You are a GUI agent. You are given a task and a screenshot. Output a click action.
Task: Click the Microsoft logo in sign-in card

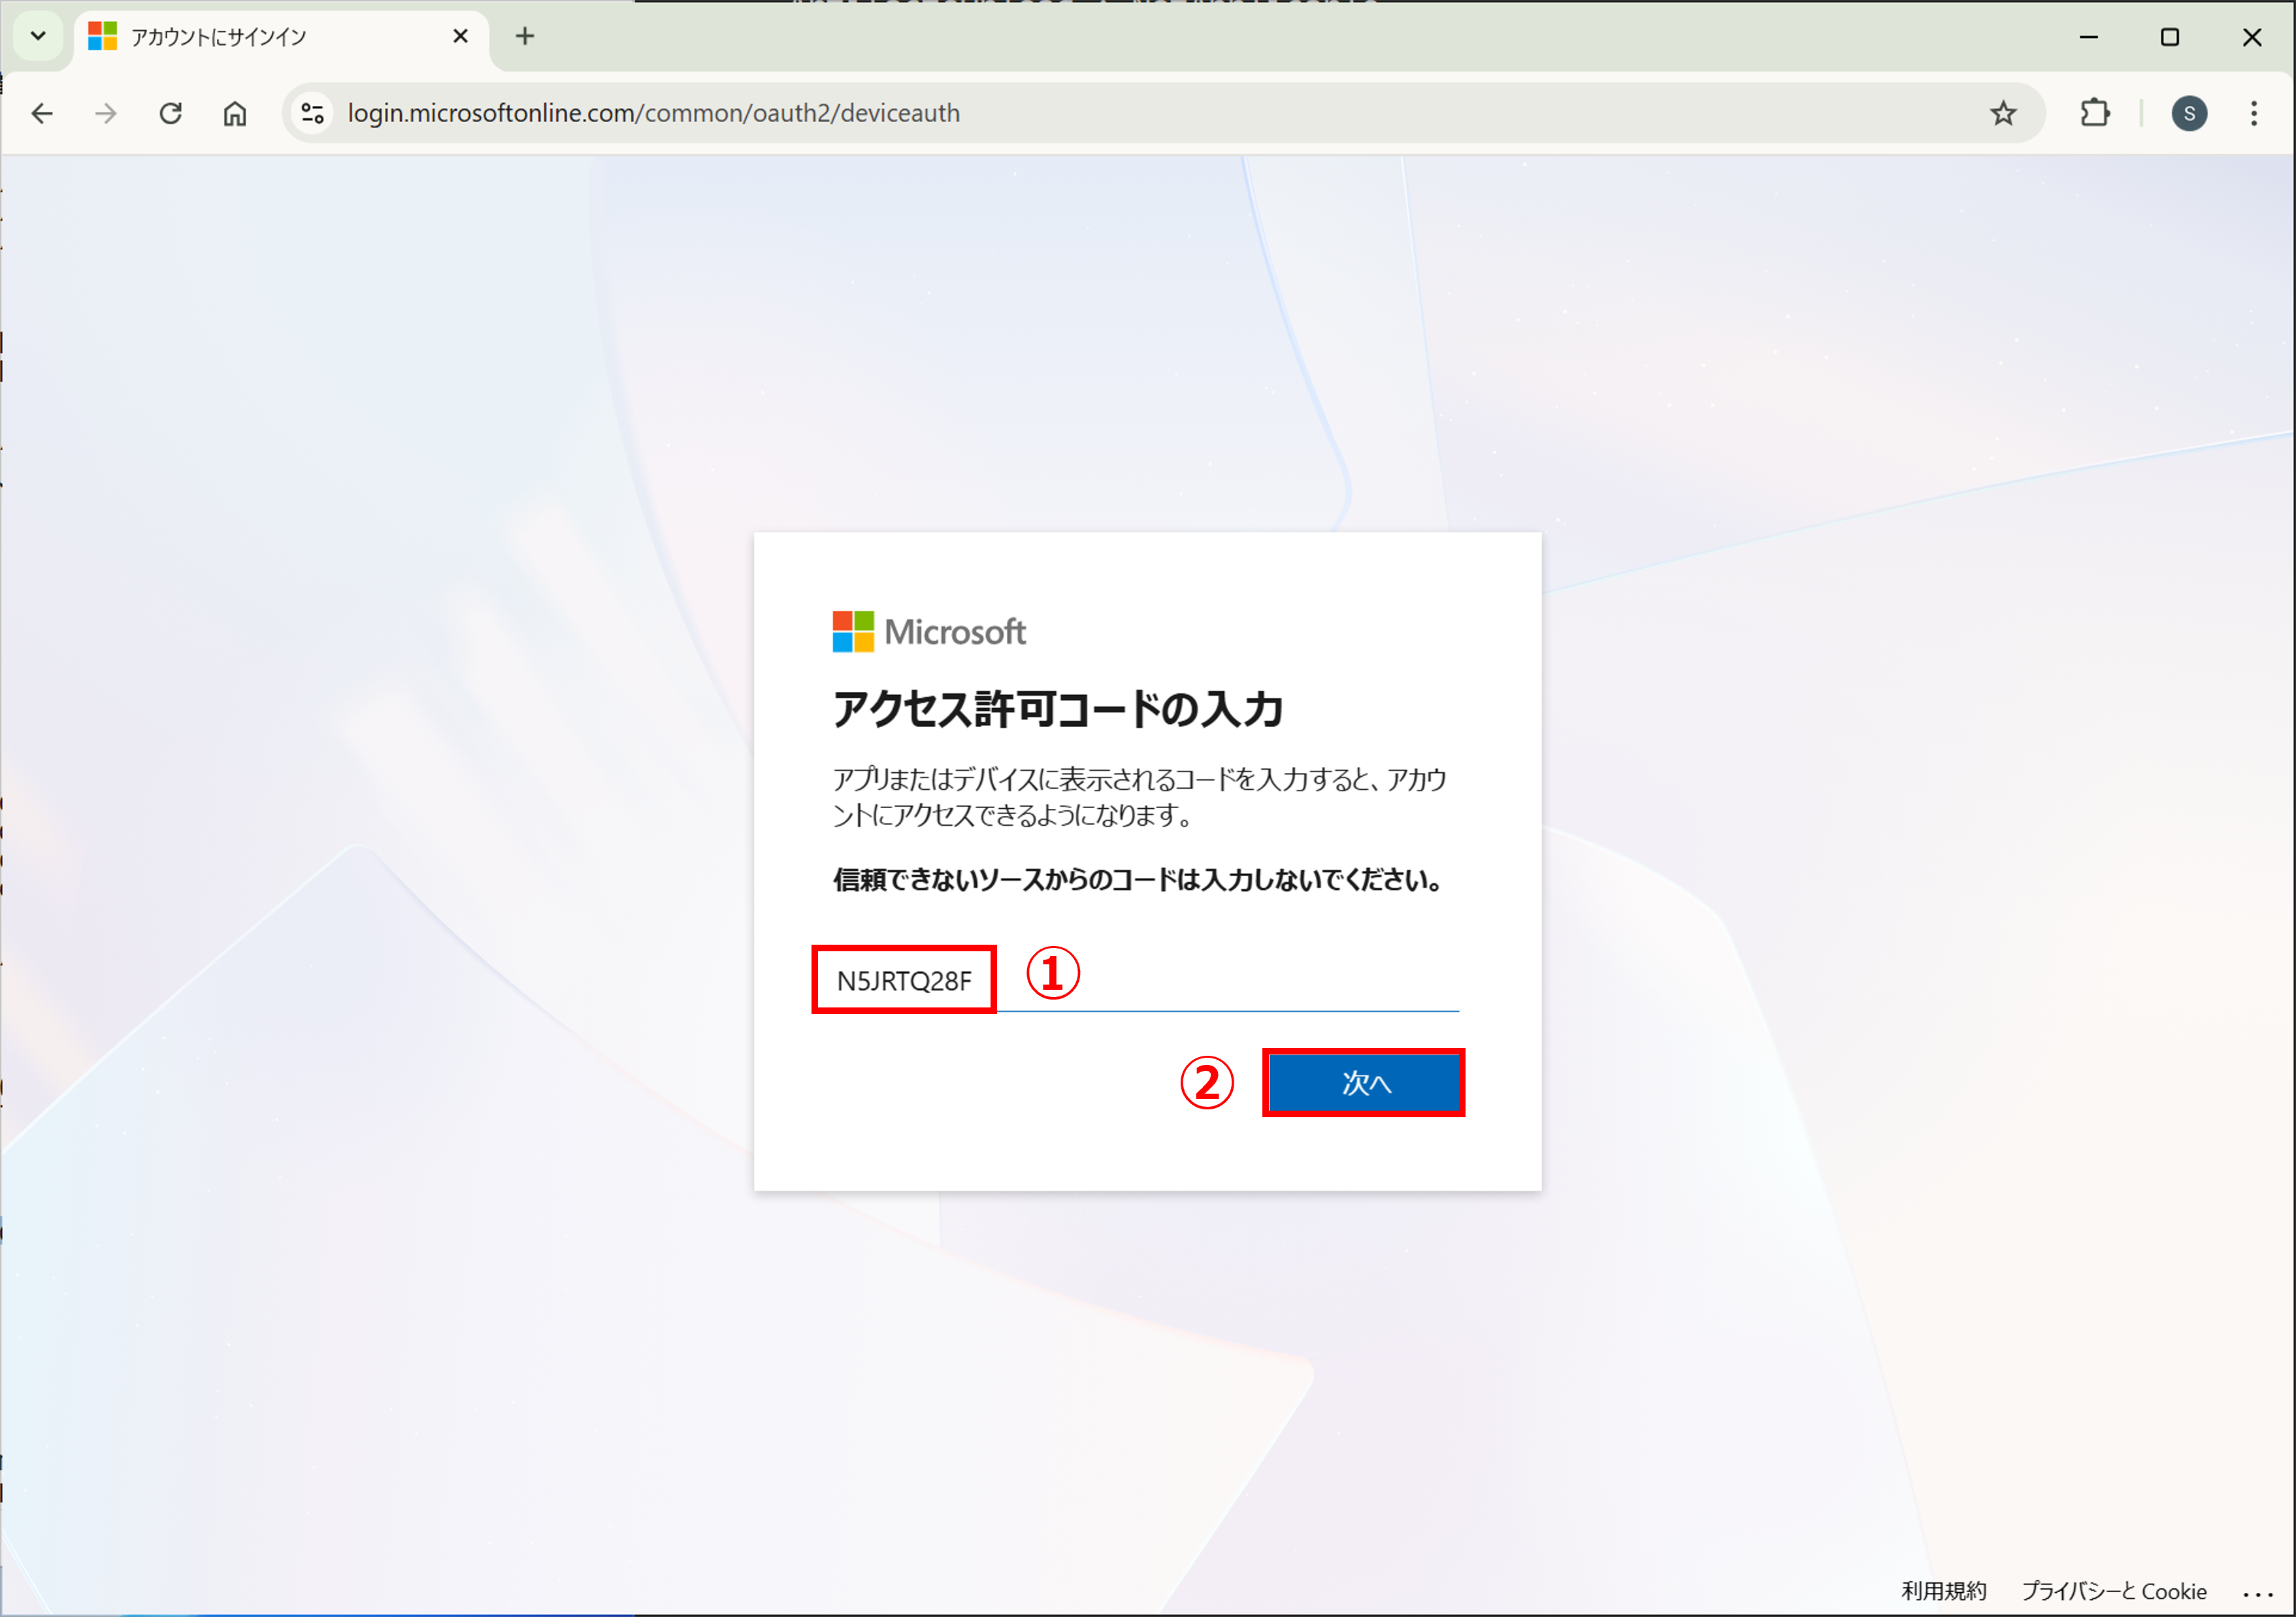click(929, 632)
